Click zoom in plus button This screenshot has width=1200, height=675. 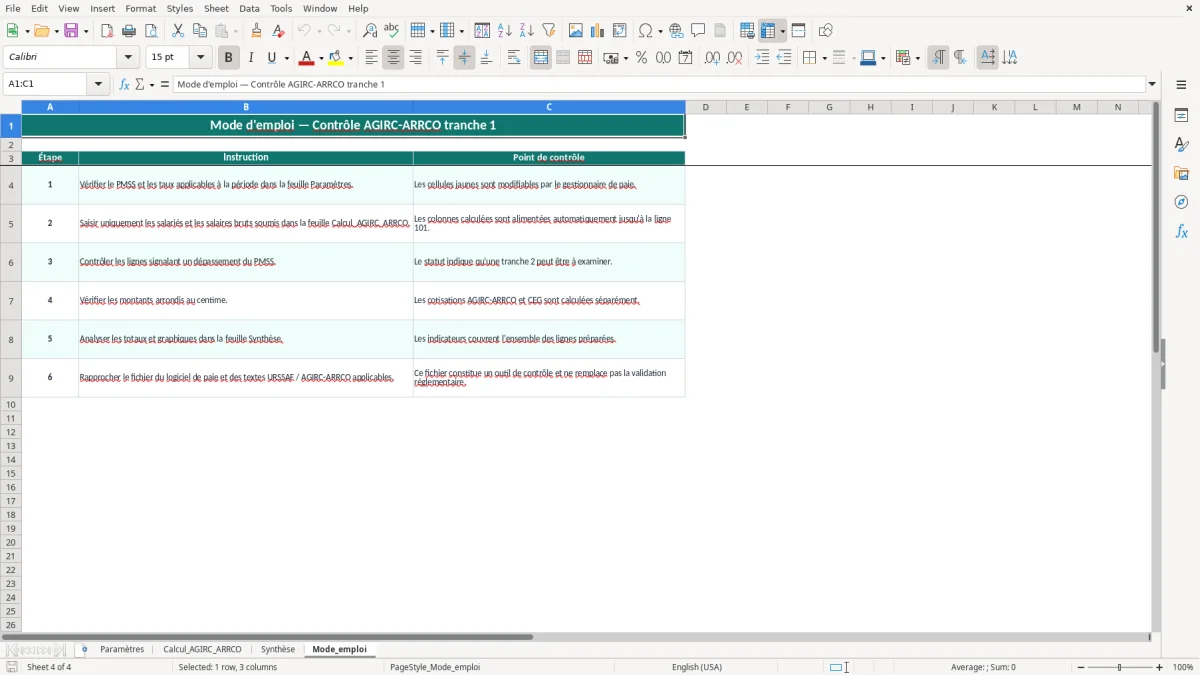1159,667
